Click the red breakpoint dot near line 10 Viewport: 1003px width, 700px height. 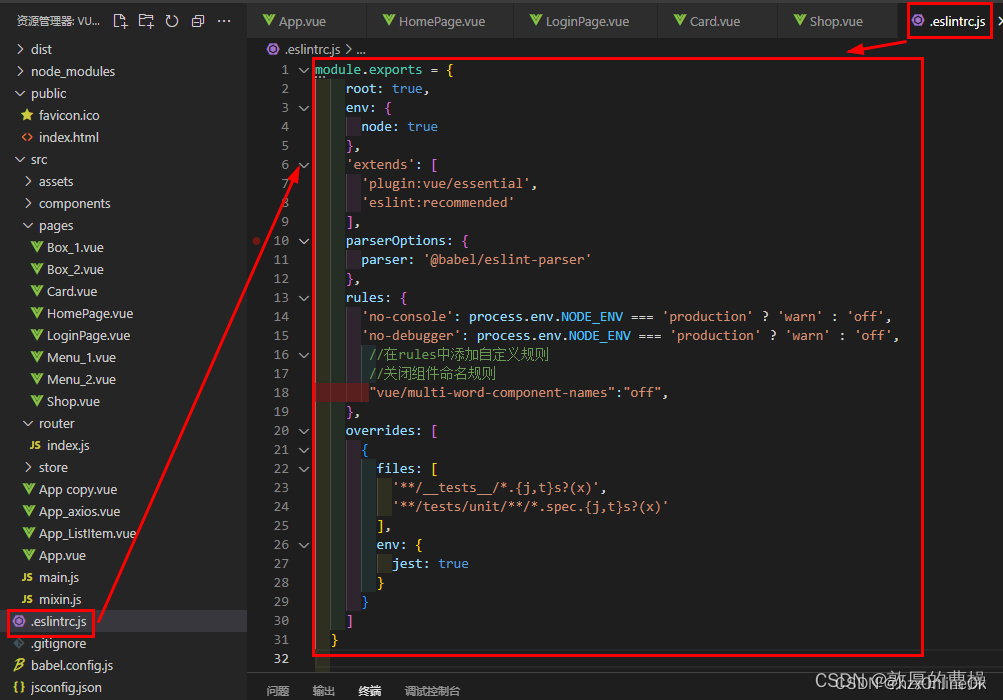[x=257, y=241]
